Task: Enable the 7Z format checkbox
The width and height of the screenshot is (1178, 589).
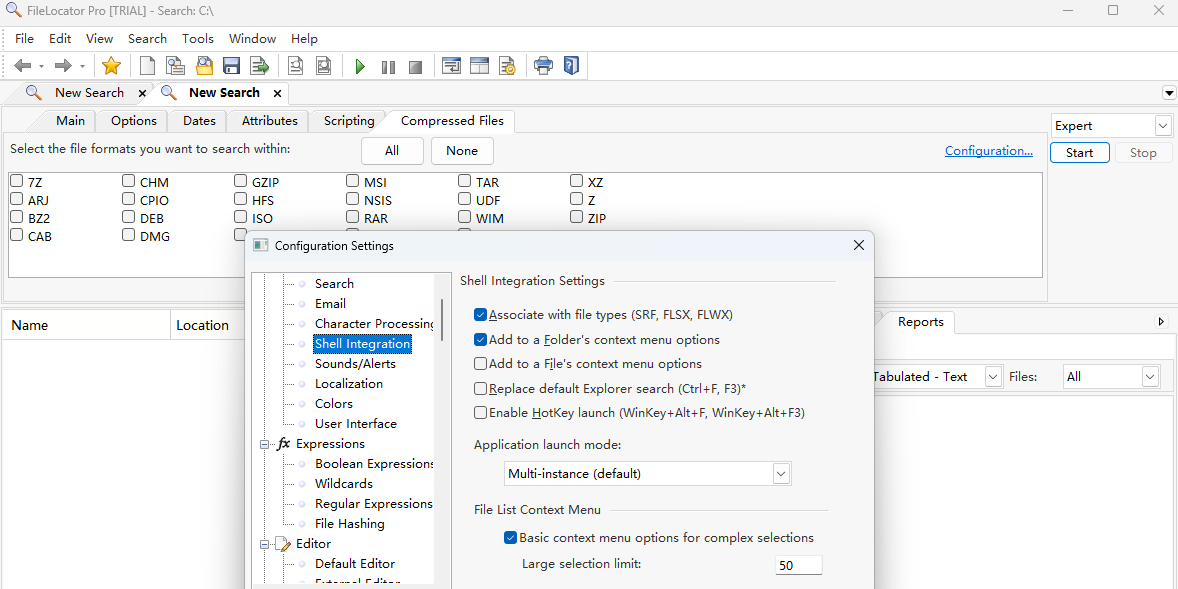Action: click(16, 181)
